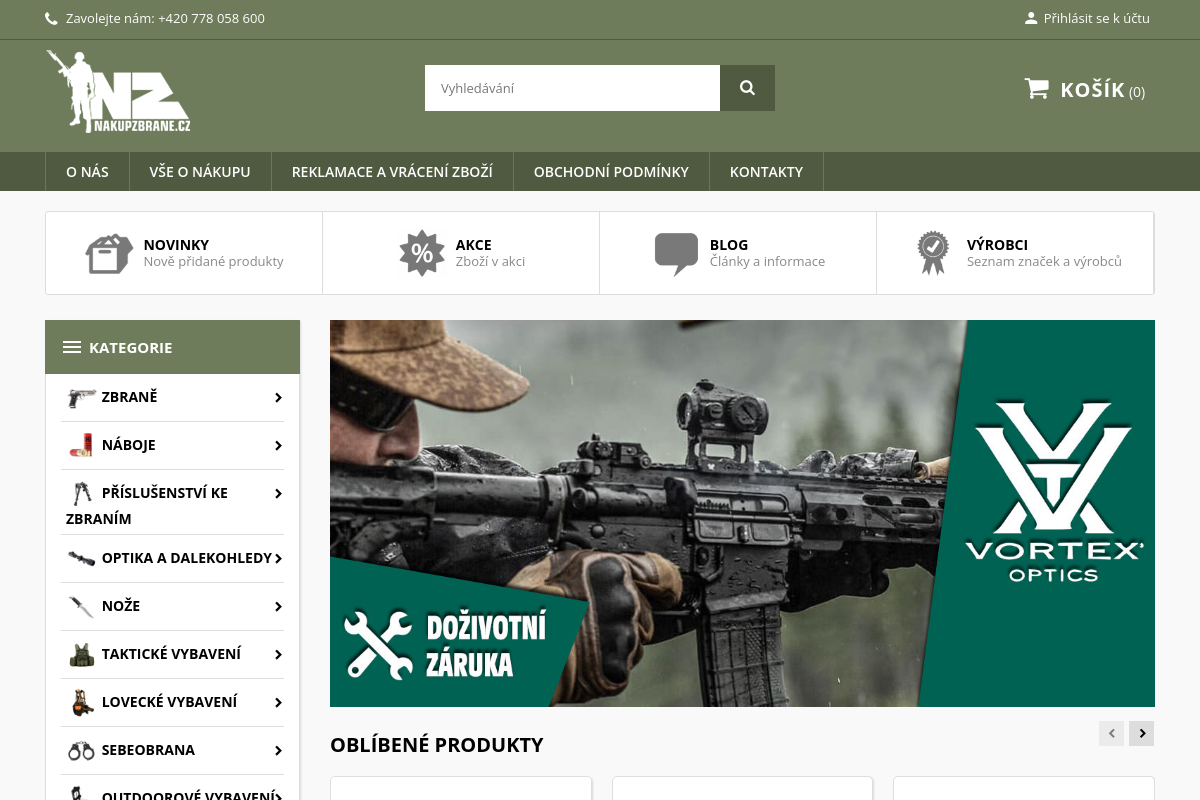The height and width of the screenshot is (800, 1200).
Task: Click the hamburger icon next to Kategorie
Action: pos(72,347)
